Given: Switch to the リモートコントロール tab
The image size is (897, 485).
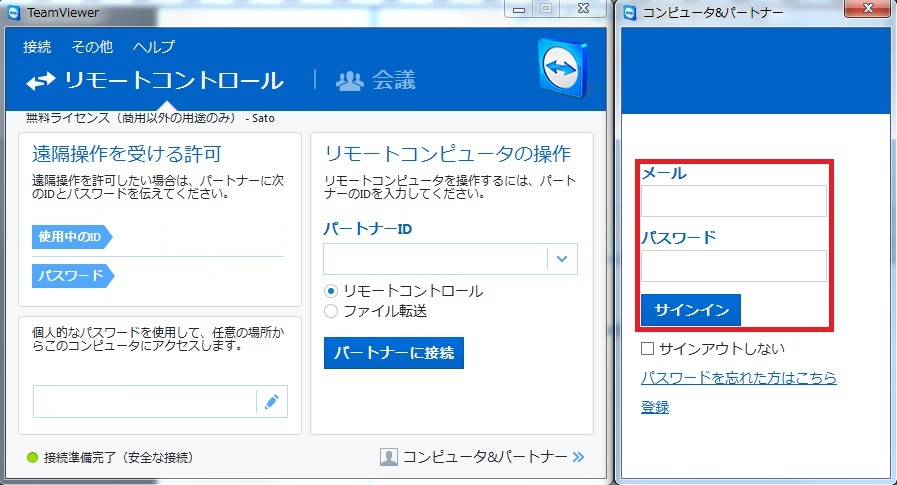Looking at the screenshot, I should 155,81.
